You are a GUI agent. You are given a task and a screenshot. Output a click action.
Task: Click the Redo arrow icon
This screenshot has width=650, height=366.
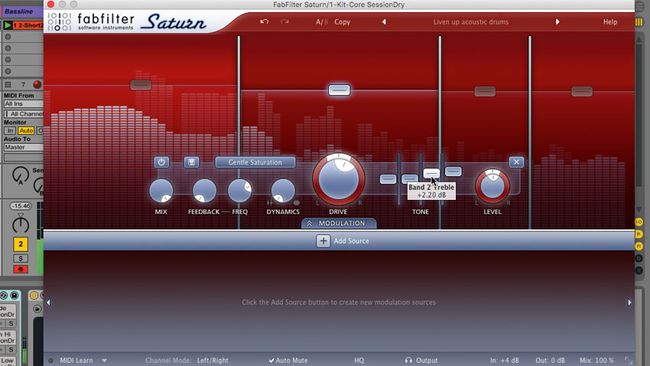pyautogui.click(x=285, y=22)
